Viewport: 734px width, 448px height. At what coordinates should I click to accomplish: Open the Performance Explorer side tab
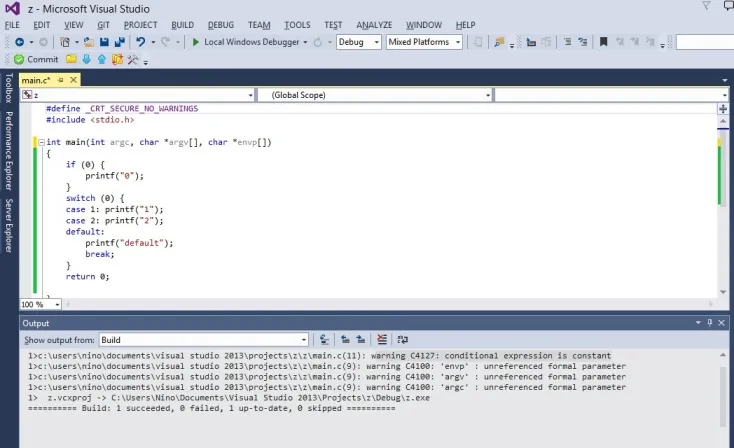pyautogui.click(x=8, y=150)
